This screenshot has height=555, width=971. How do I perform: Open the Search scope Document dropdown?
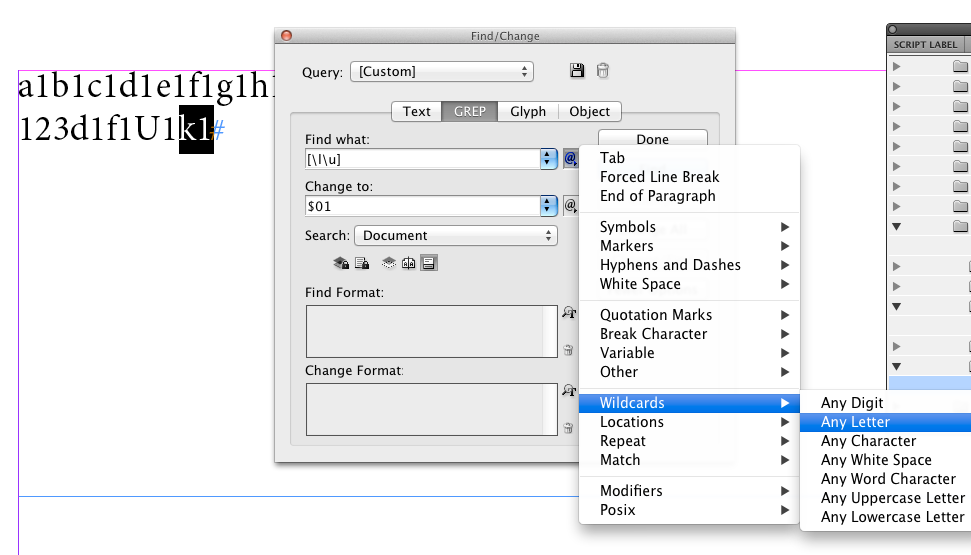456,235
